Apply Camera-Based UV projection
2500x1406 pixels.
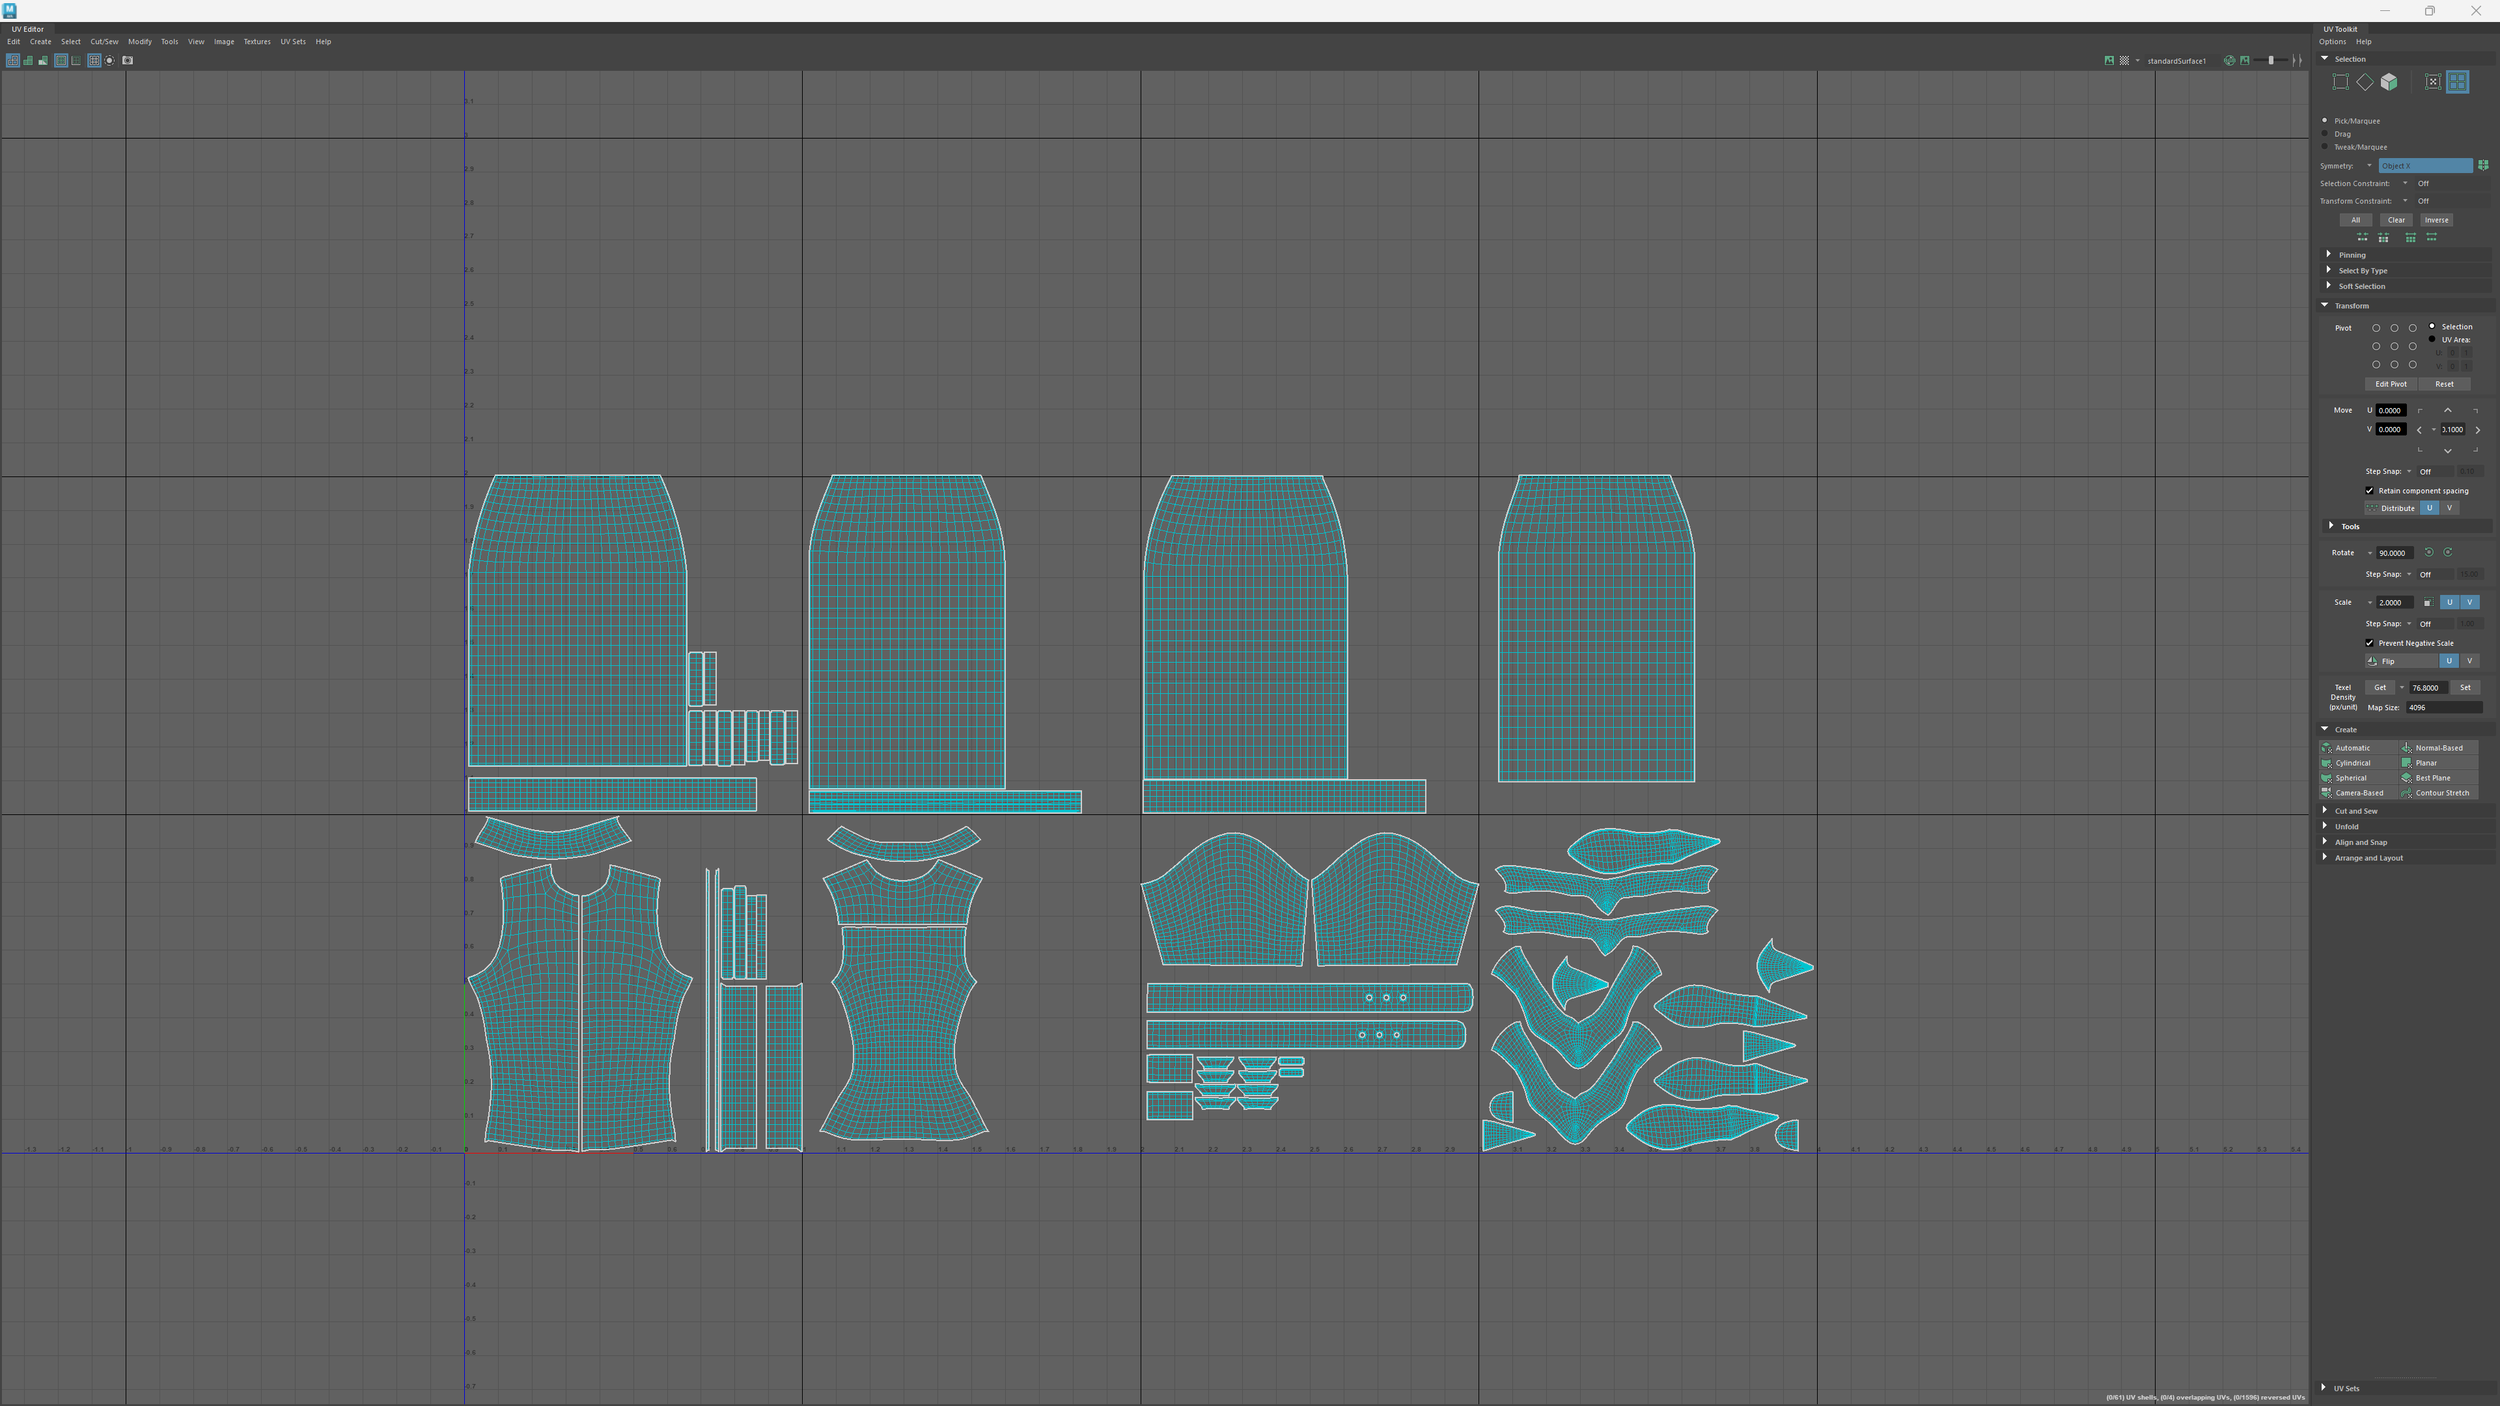[2358, 793]
